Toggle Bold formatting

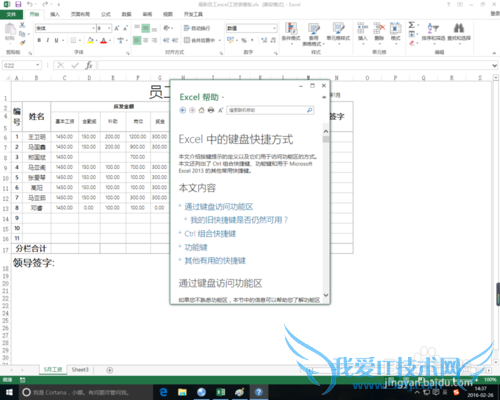click(39, 40)
